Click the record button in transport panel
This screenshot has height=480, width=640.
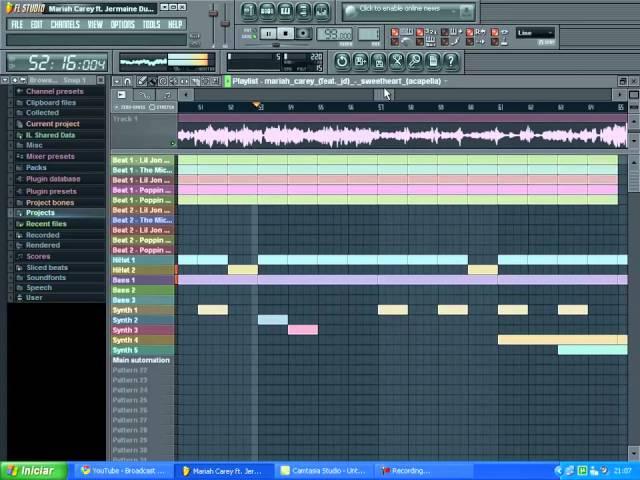coord(304,33)
